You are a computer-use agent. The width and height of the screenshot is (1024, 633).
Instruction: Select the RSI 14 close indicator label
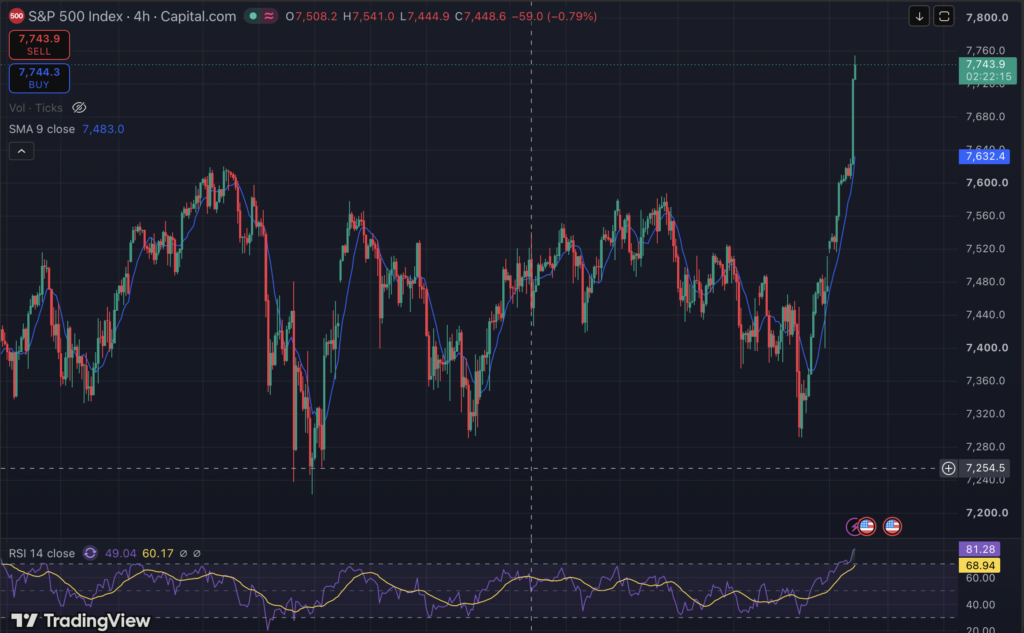tap(42, 553)
